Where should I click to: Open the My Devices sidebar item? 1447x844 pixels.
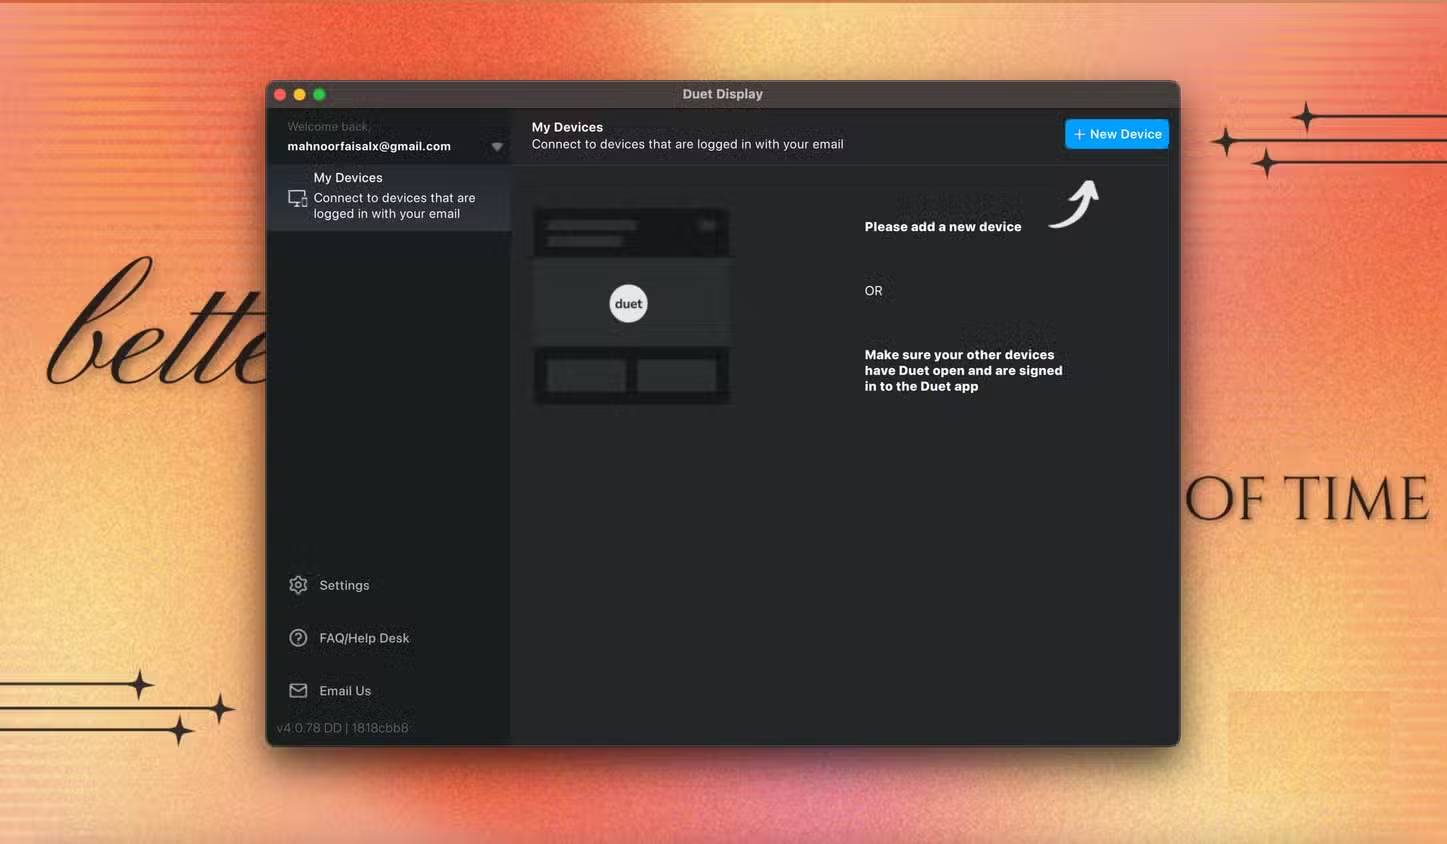pyautogui.click(x=389, y=196)
